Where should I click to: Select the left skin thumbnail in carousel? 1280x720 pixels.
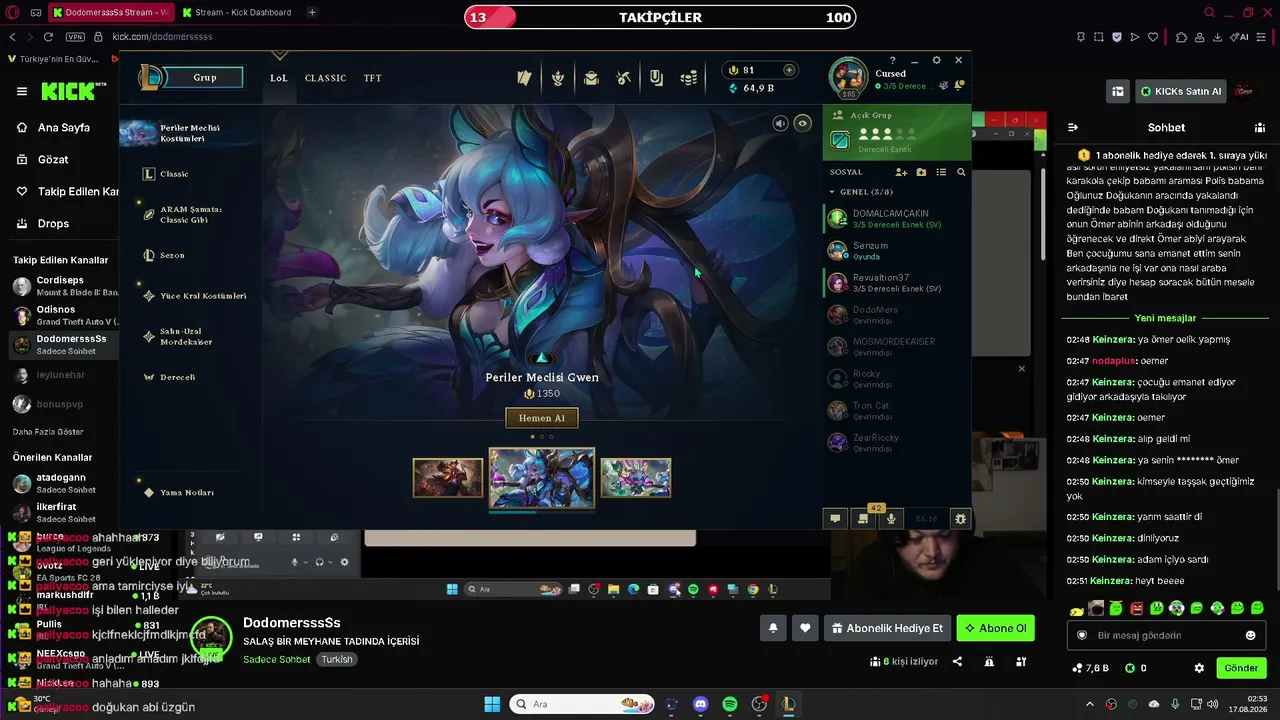pos(448,478)
